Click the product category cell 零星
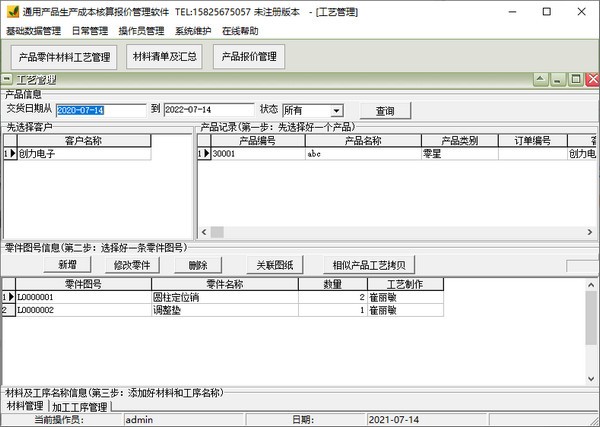Viewport: 600px width, 427px height. pyautogui.click(x=460, y=154)
